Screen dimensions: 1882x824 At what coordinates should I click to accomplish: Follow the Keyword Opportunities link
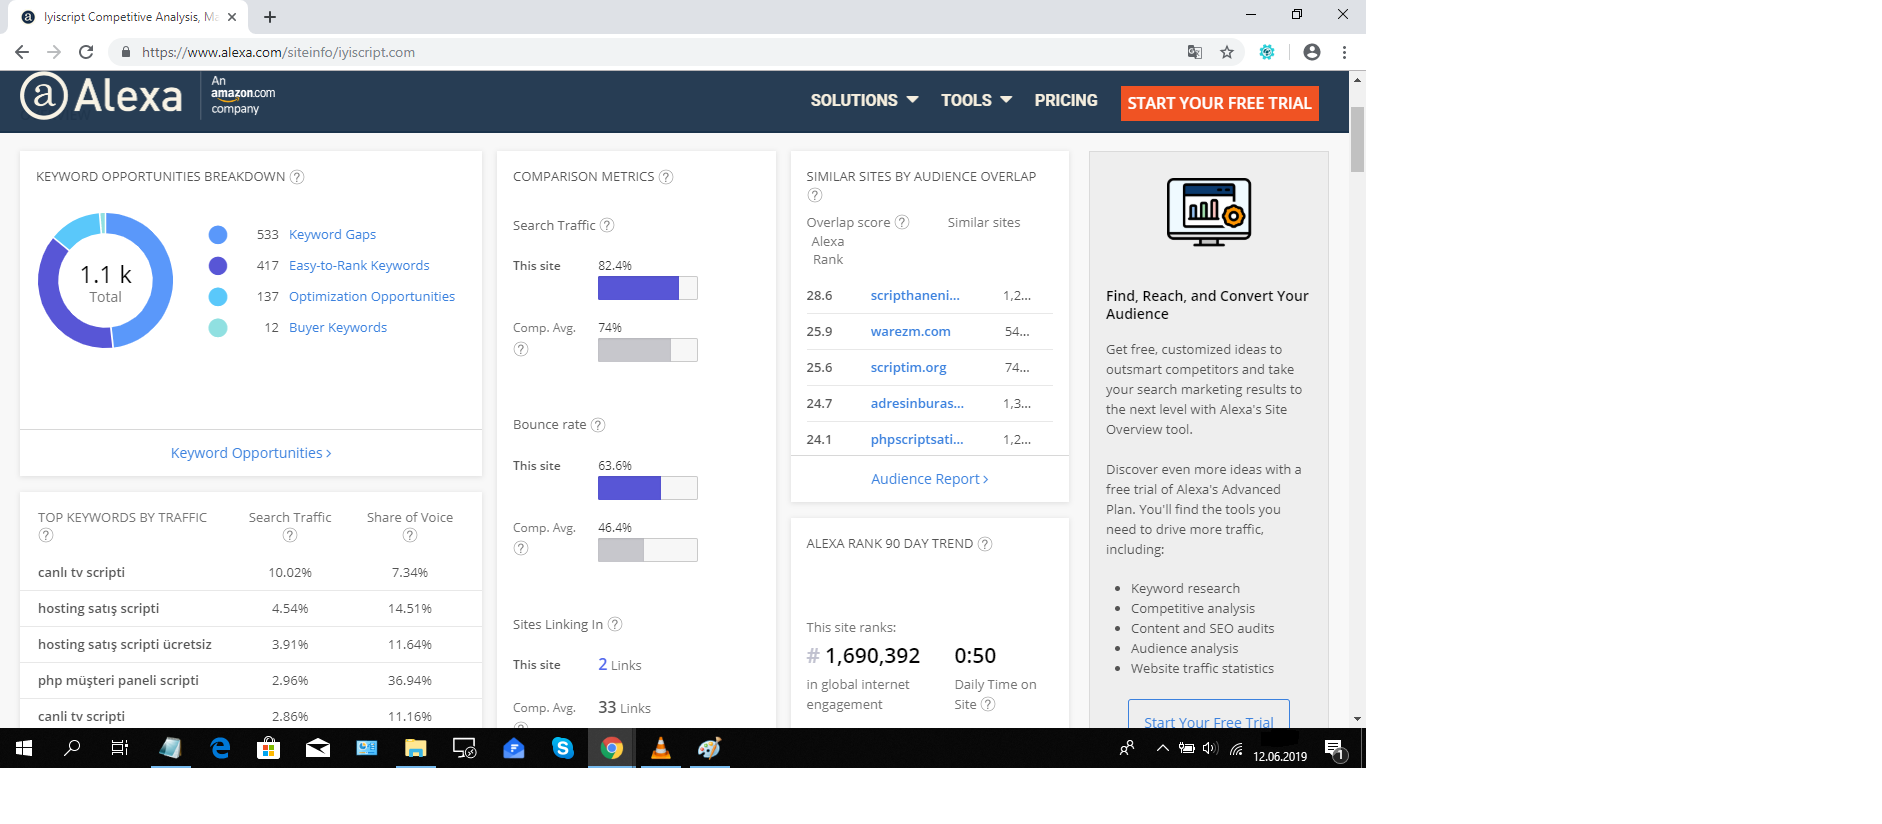[x=251, y=453]
